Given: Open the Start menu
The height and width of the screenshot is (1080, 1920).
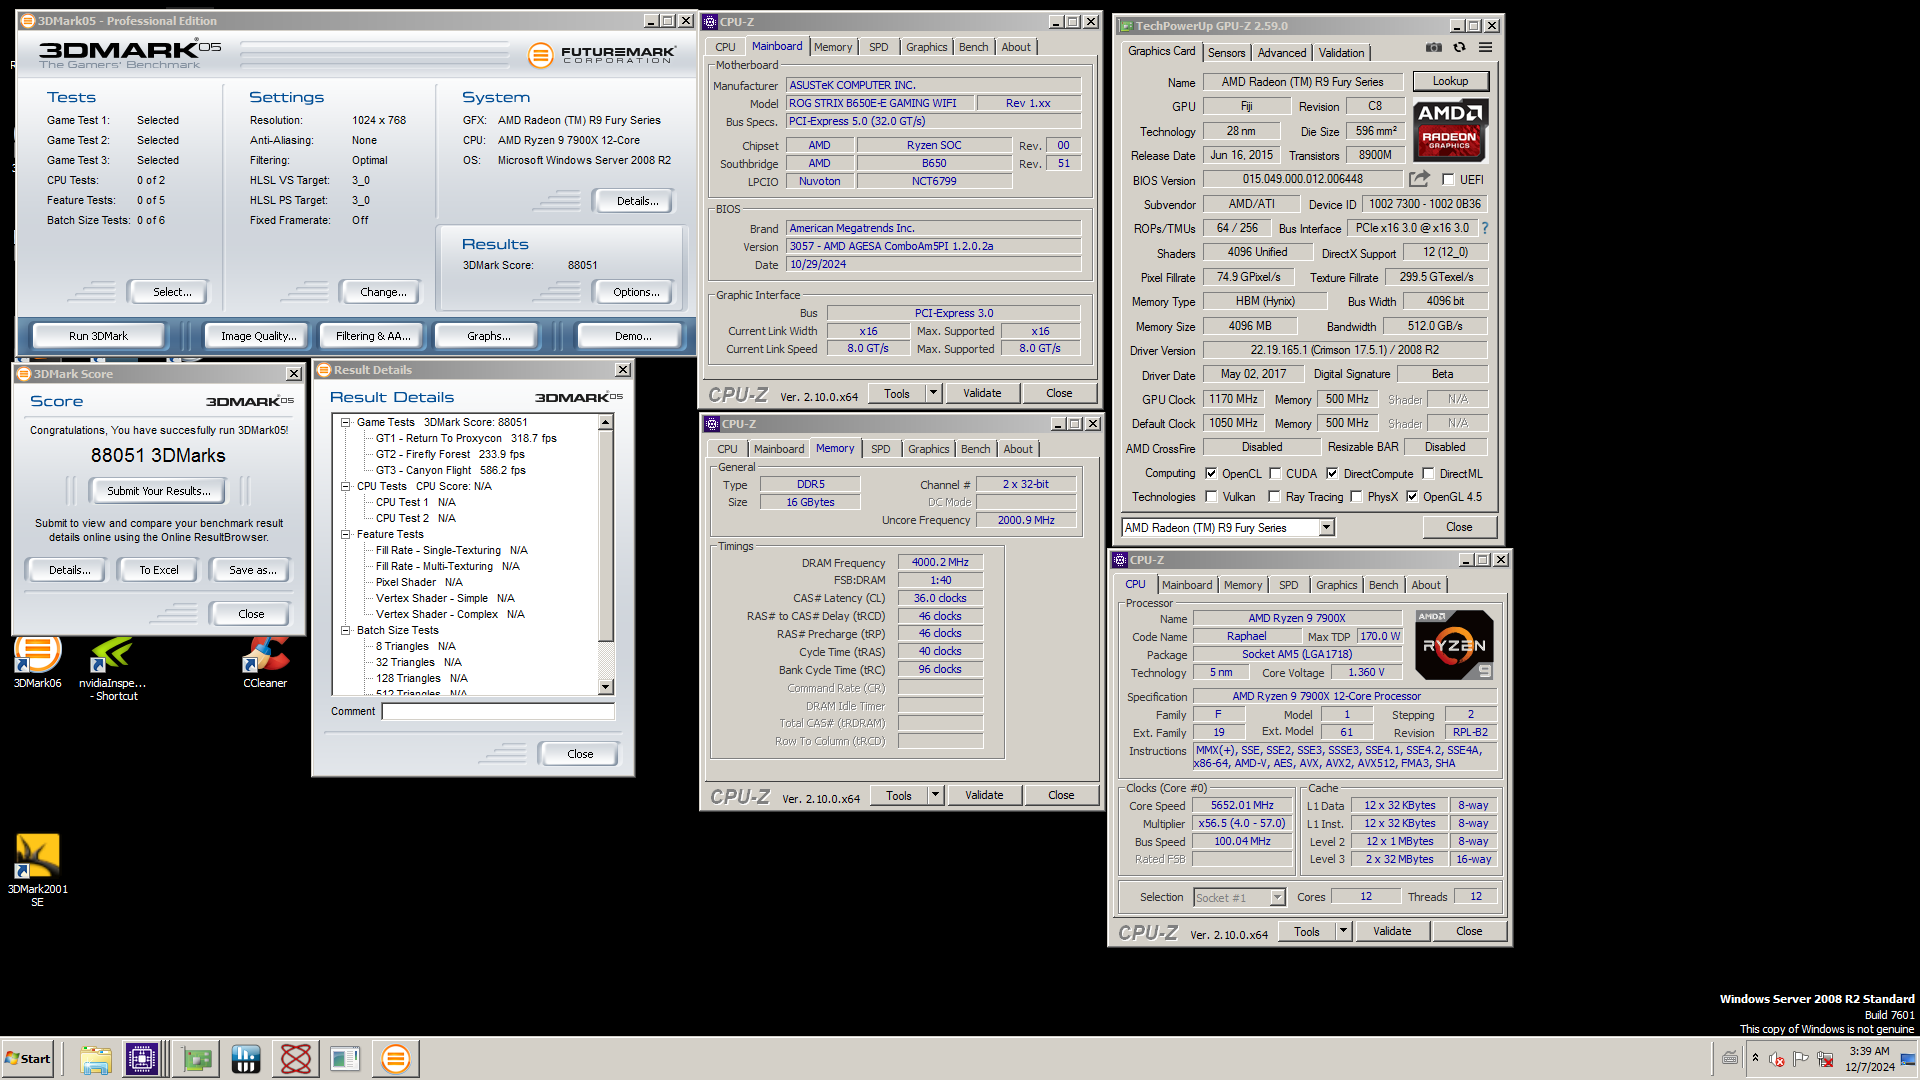Looking at the screenshot, I should [28, 1058].
